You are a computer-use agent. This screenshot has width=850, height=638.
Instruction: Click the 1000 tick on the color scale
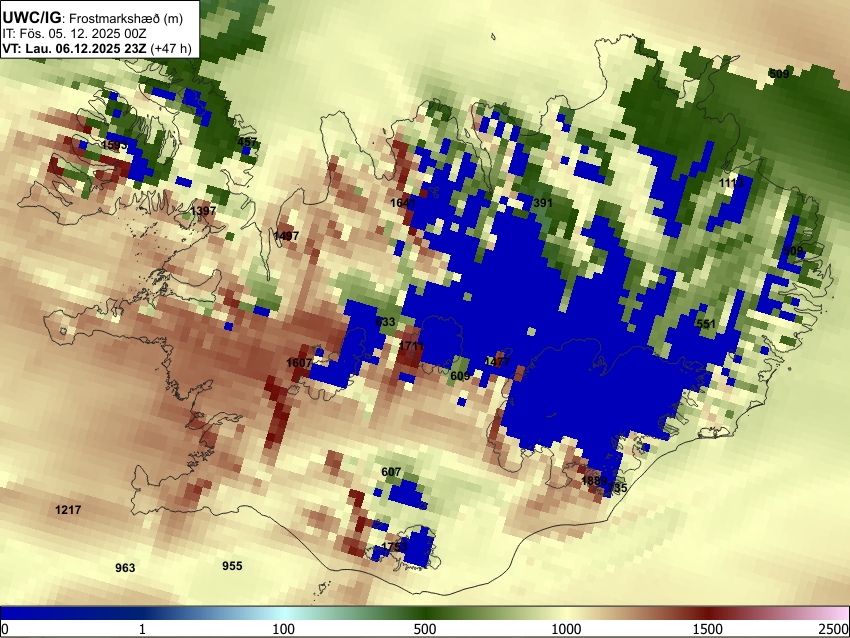pyautogui.click(x=566, y=629)
